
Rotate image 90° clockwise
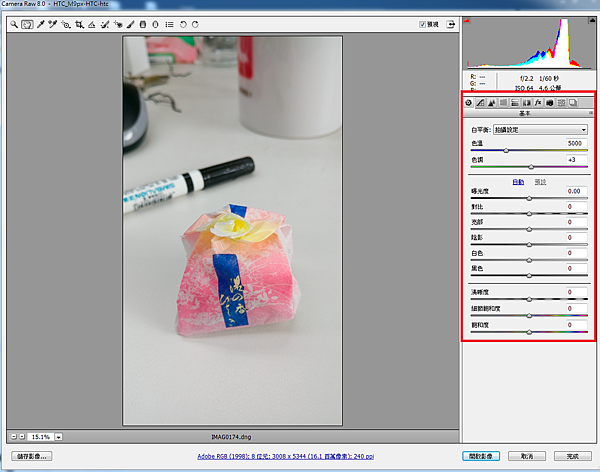click(x=195, y=24)
